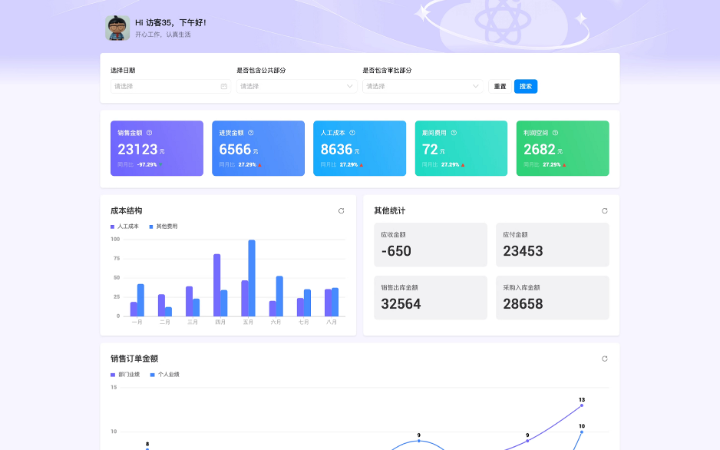Select the 6566 purchase amount card
The width and height of the screenshot is (720, 450).
click(x=258, y=148)
